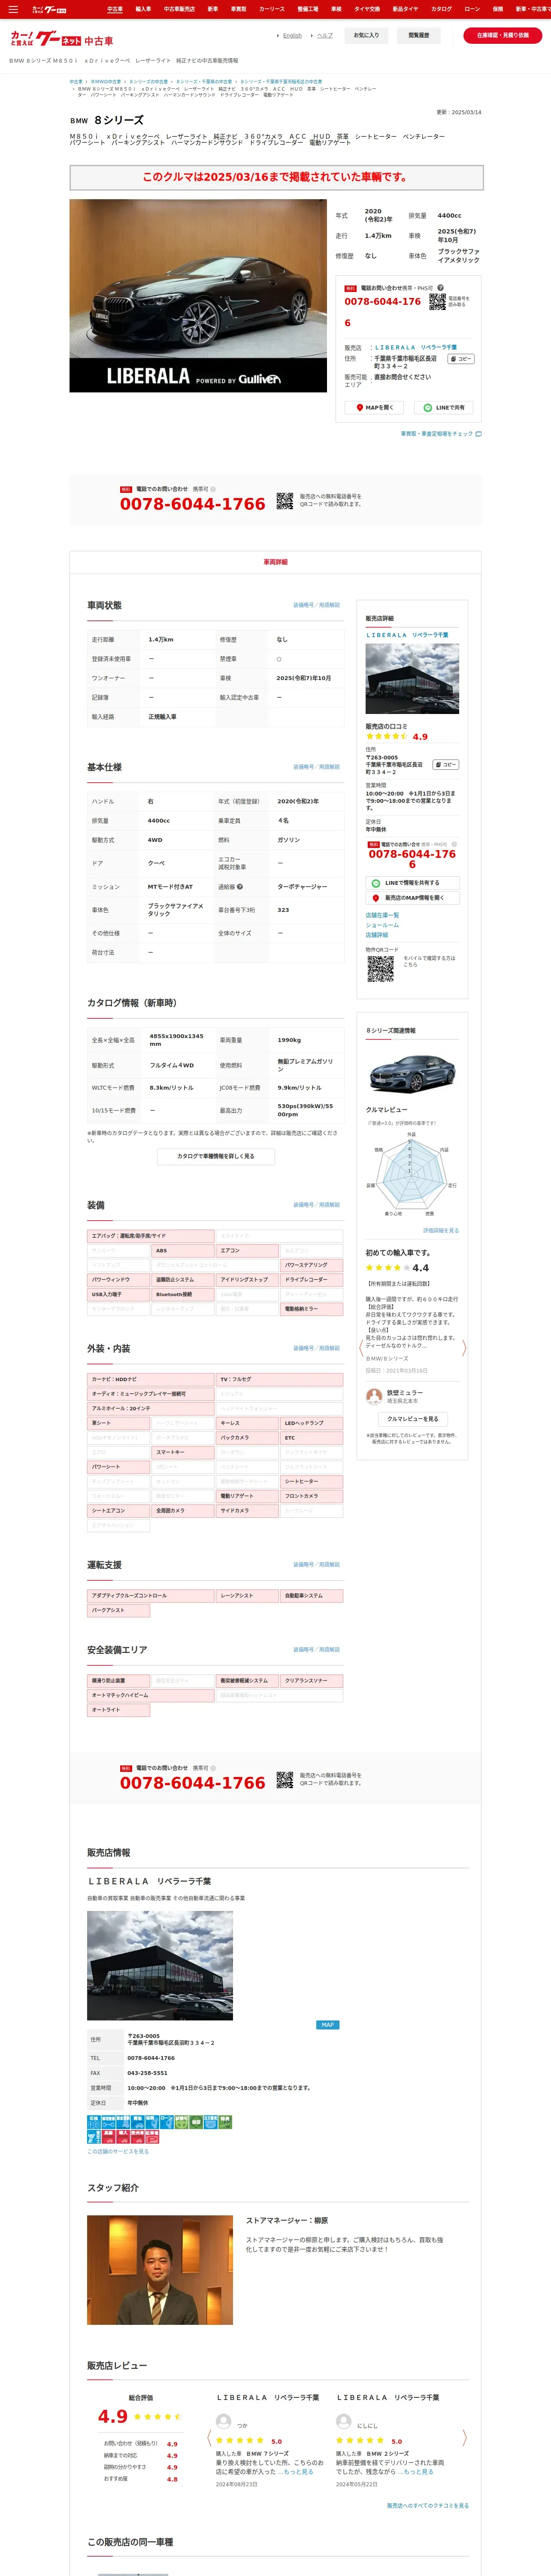Copy address using top card コピー button
Viewport: 551px width, 2576px height.
pos(461,358)
